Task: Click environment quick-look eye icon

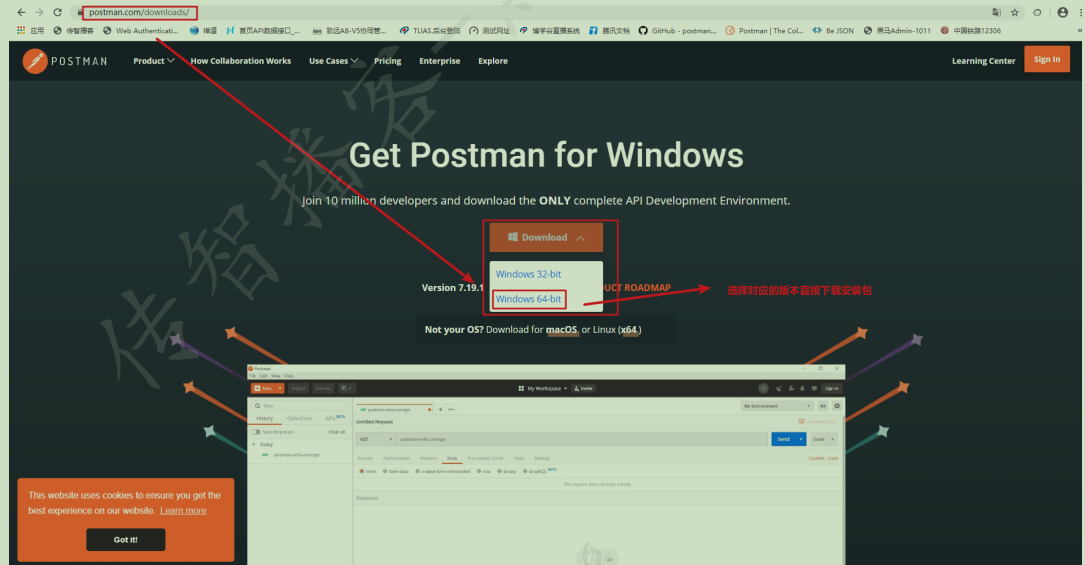Action: [823, 406]
